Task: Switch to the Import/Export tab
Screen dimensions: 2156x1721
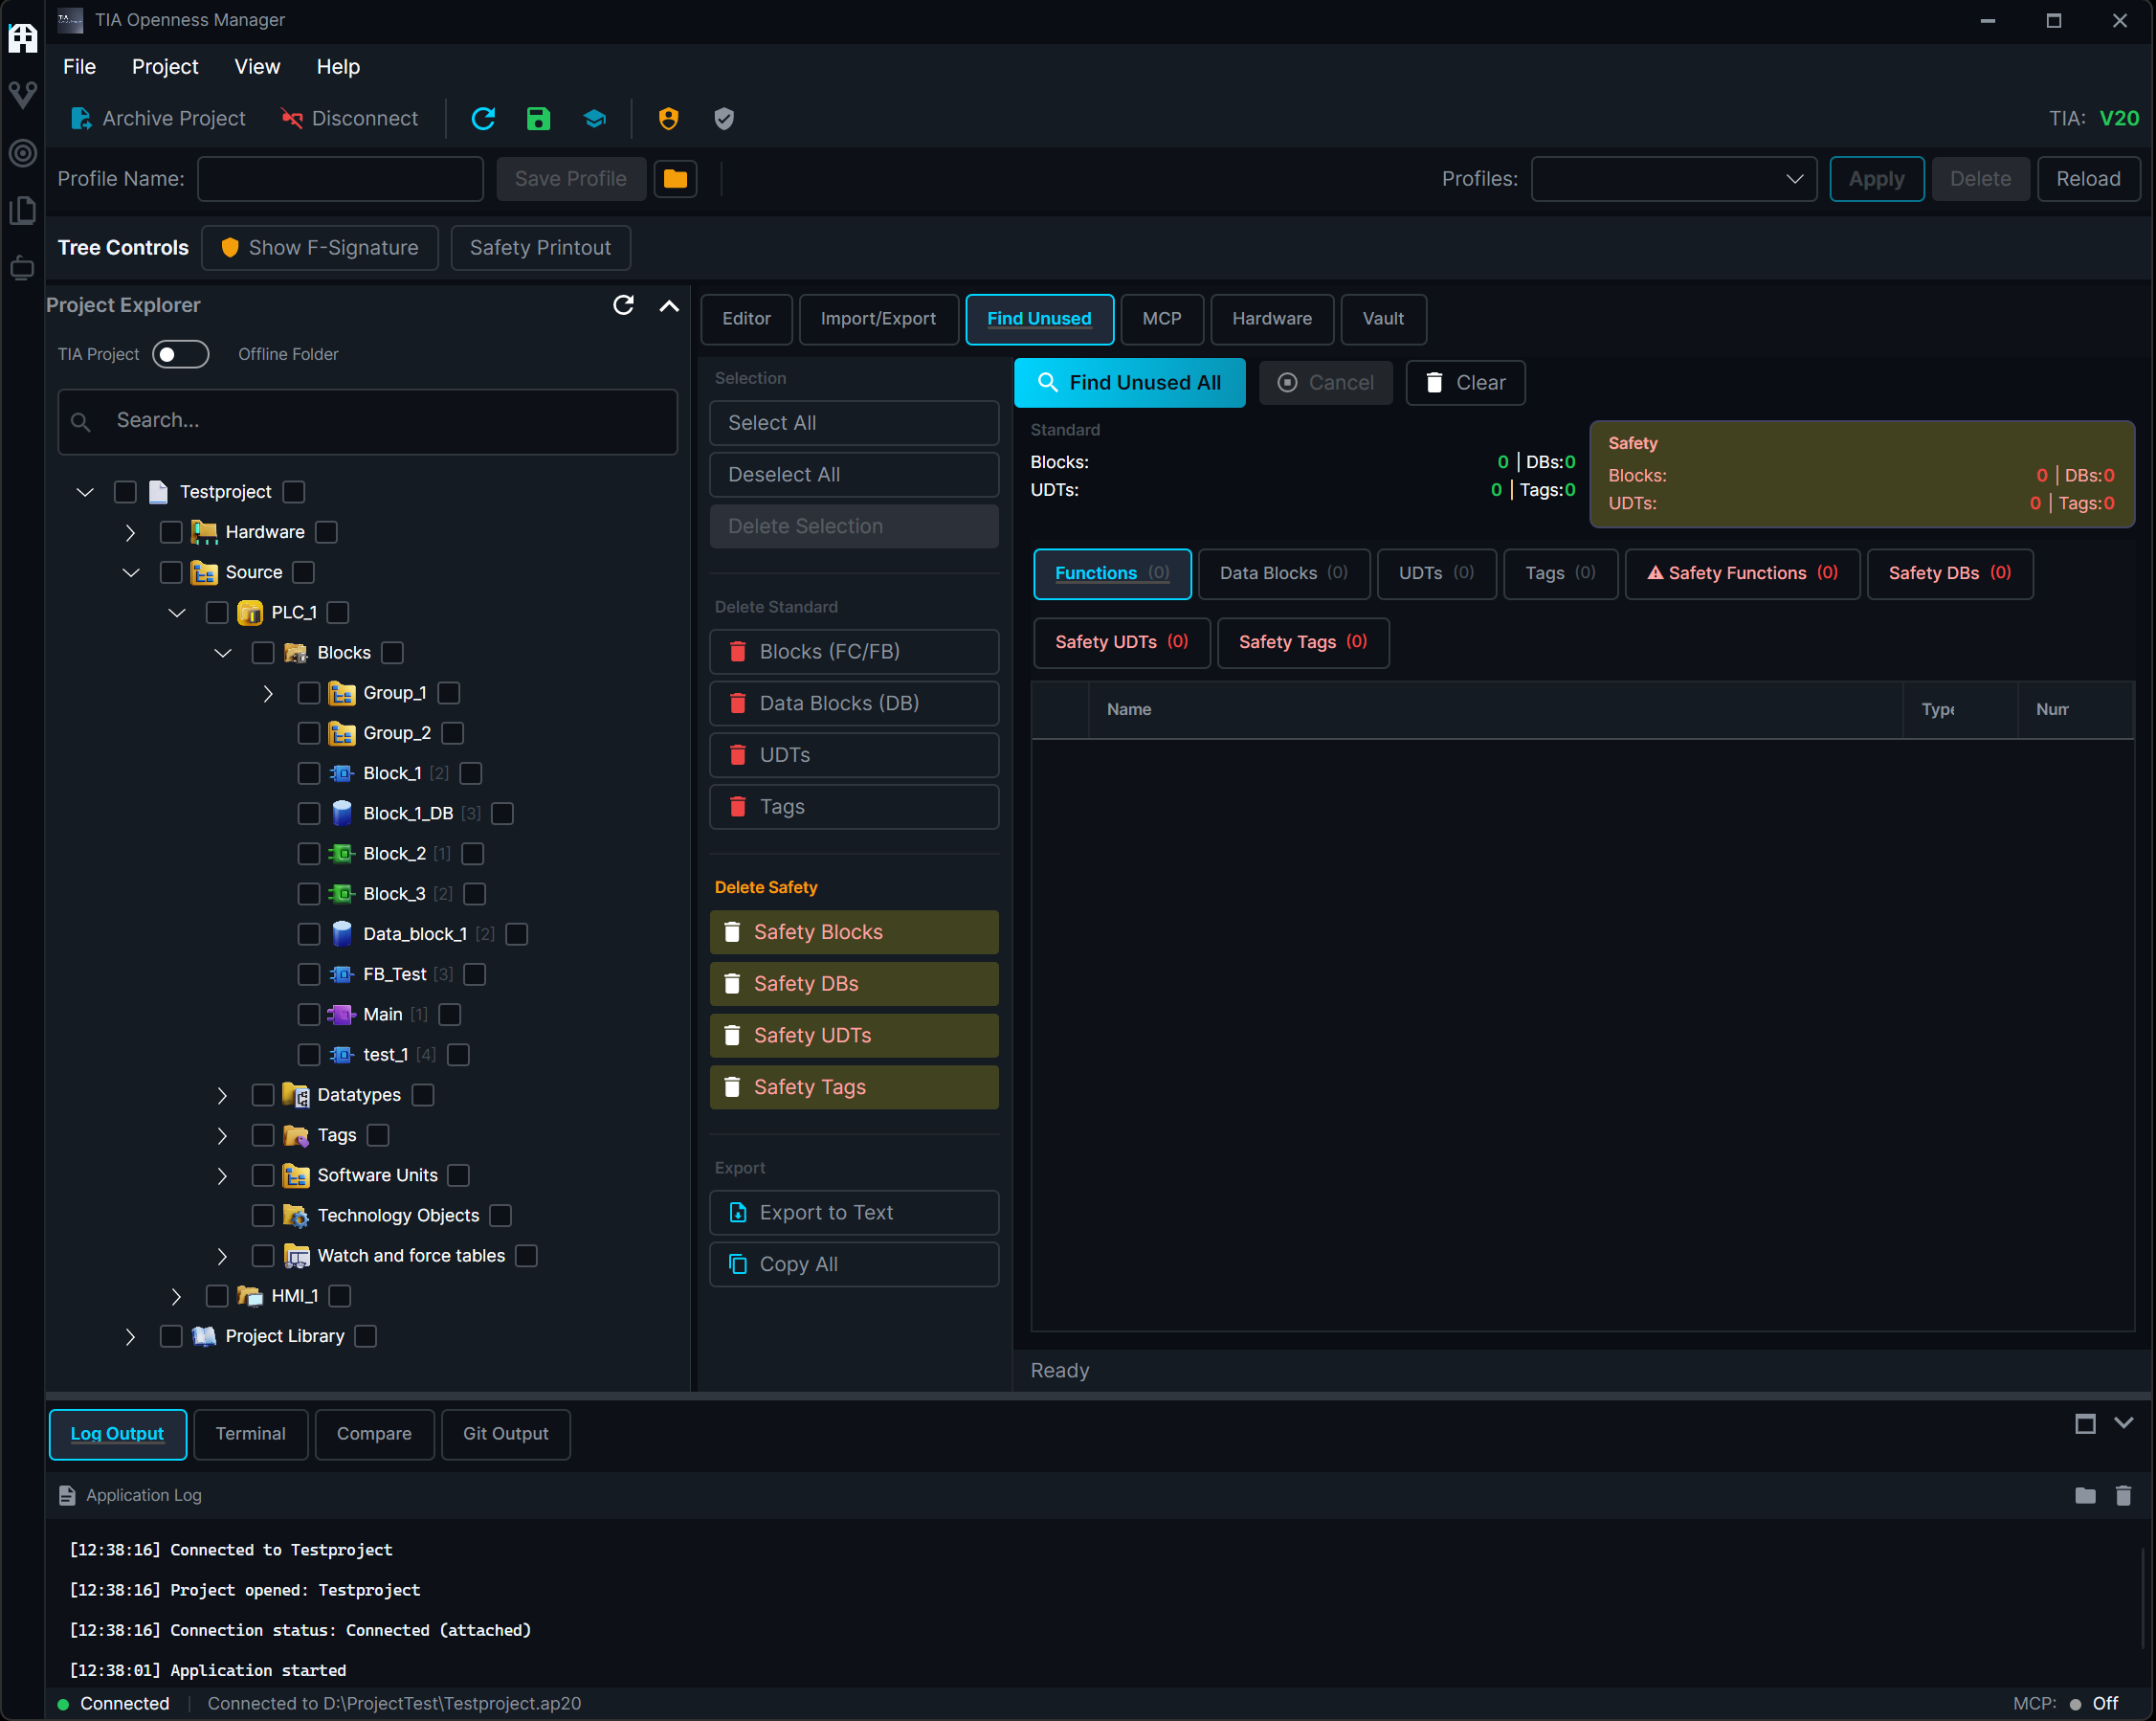Action: [878, 319]
